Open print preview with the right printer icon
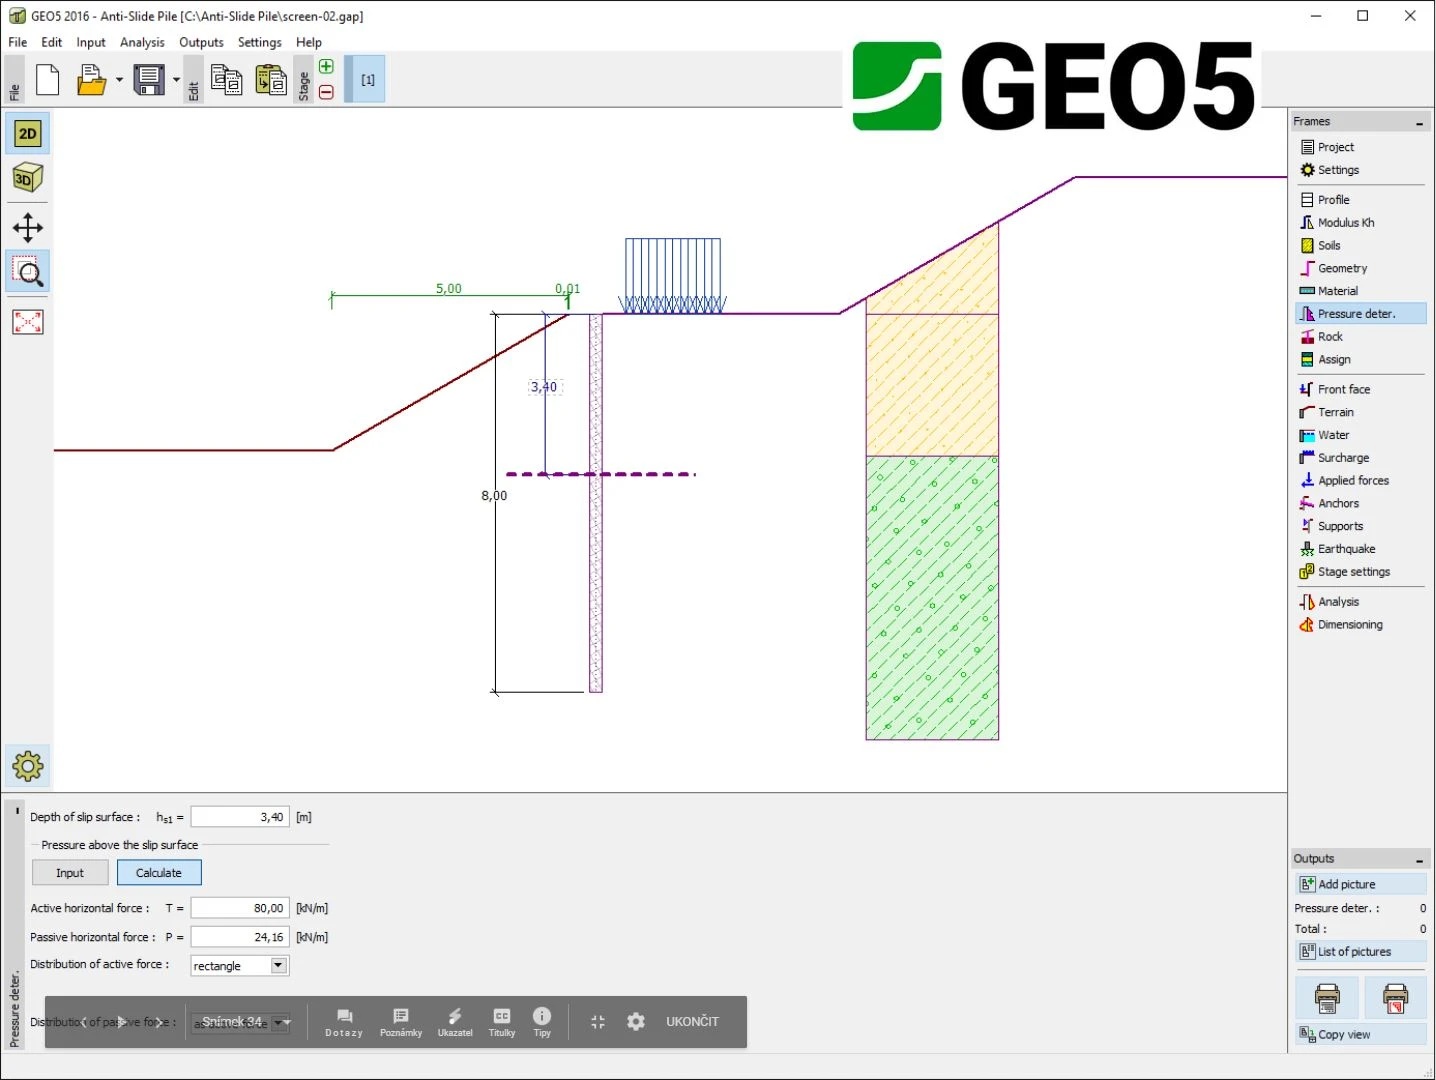 coord(1395,997)
